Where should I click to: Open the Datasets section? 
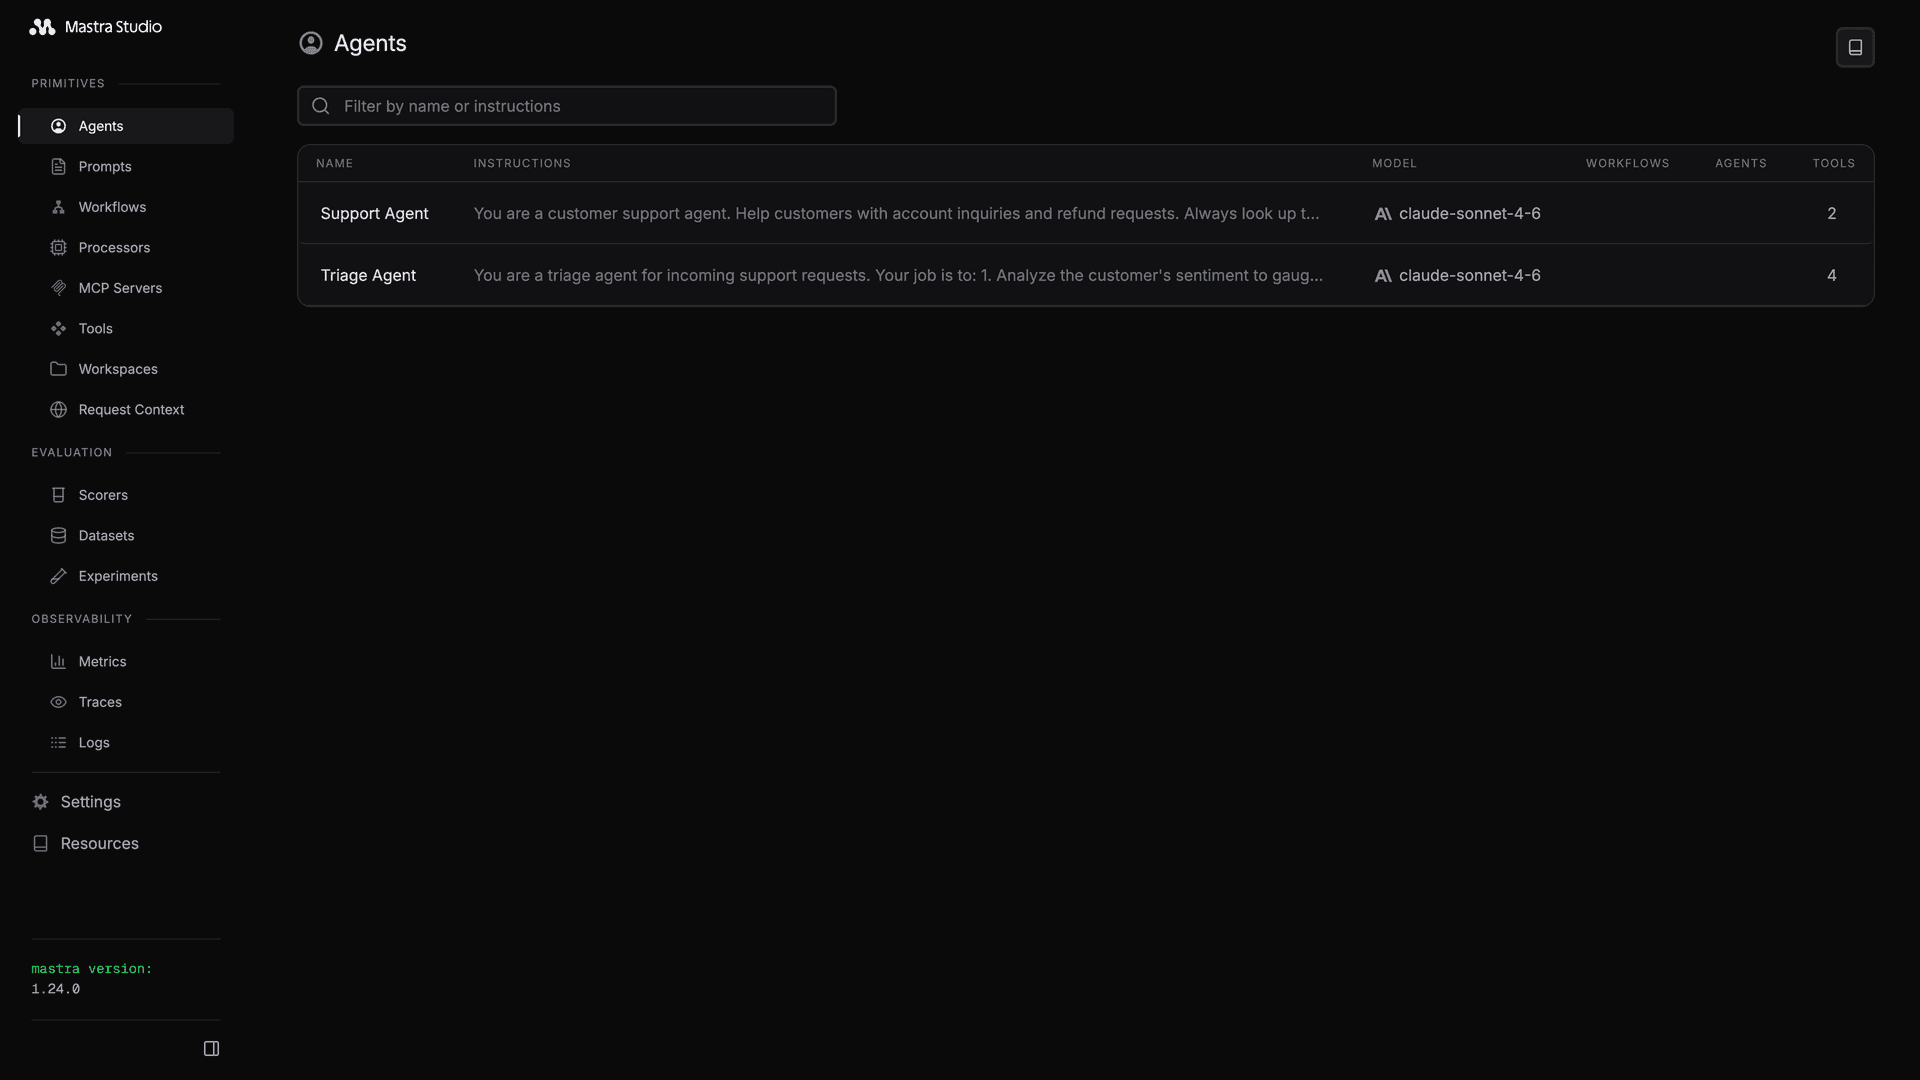pos(106,535)
